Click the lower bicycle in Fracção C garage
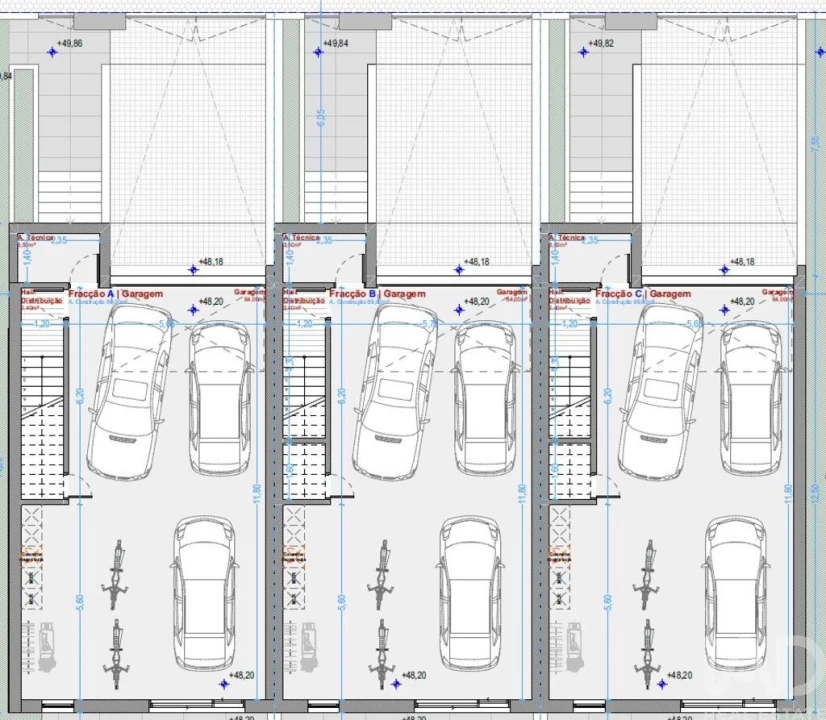 pyautogui.click(x=647, y=649)
